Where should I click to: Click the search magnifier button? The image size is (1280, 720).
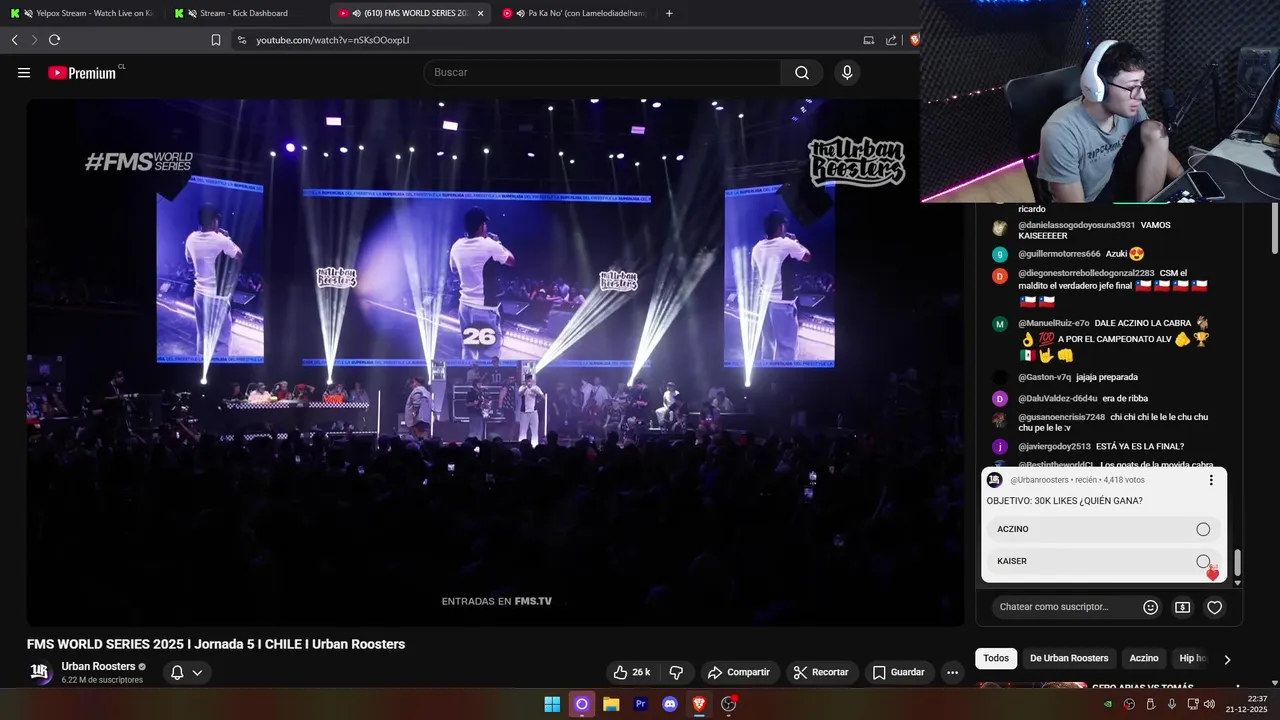coord(802,72)
